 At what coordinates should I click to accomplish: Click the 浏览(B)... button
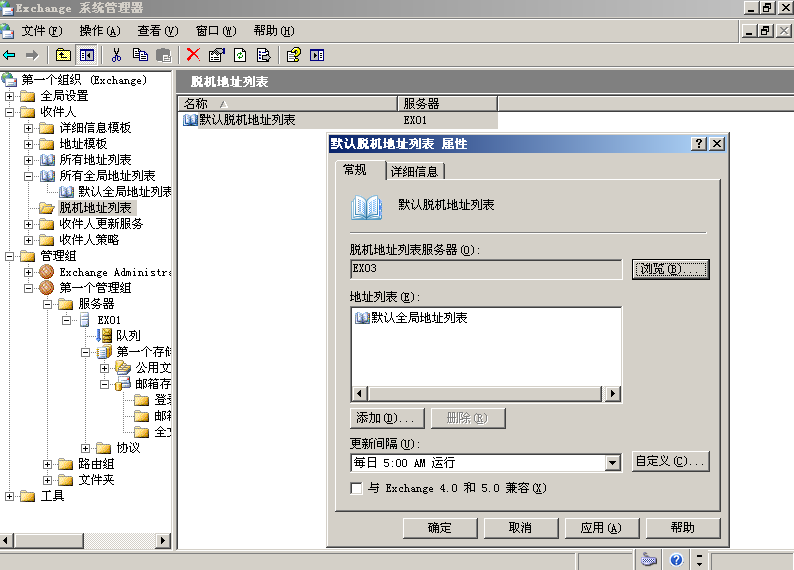click(670, 269)
